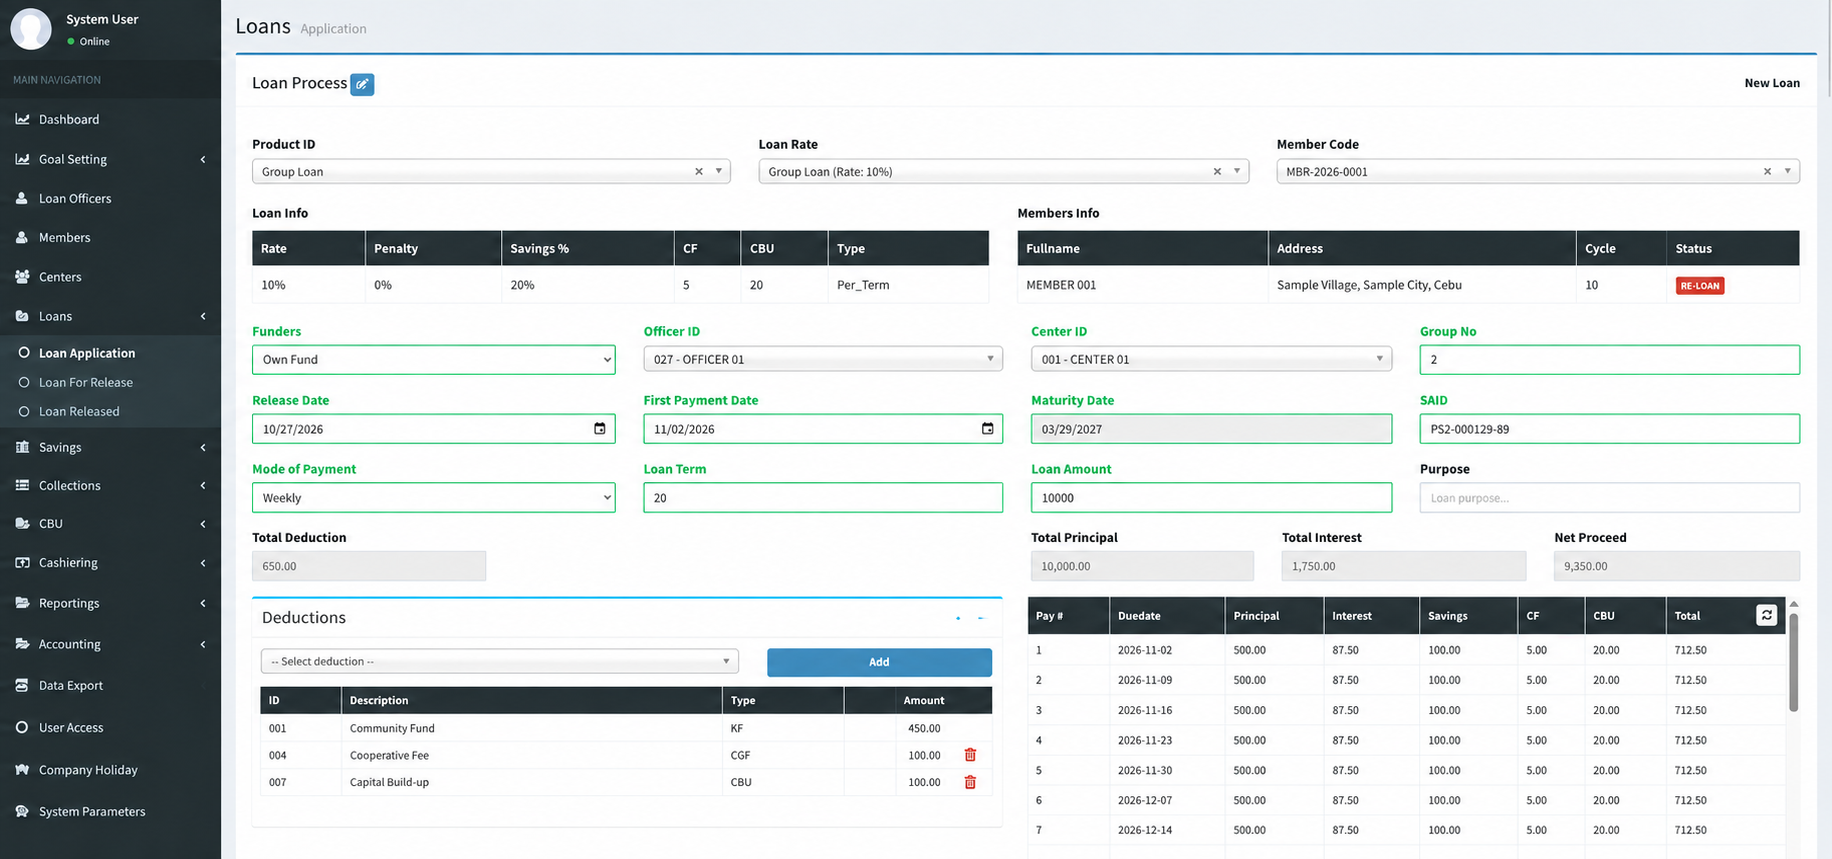This screenshot has width=1832, height=859.
Task: Open the Member Code dropdown
Action: (x=1538, y=171)
